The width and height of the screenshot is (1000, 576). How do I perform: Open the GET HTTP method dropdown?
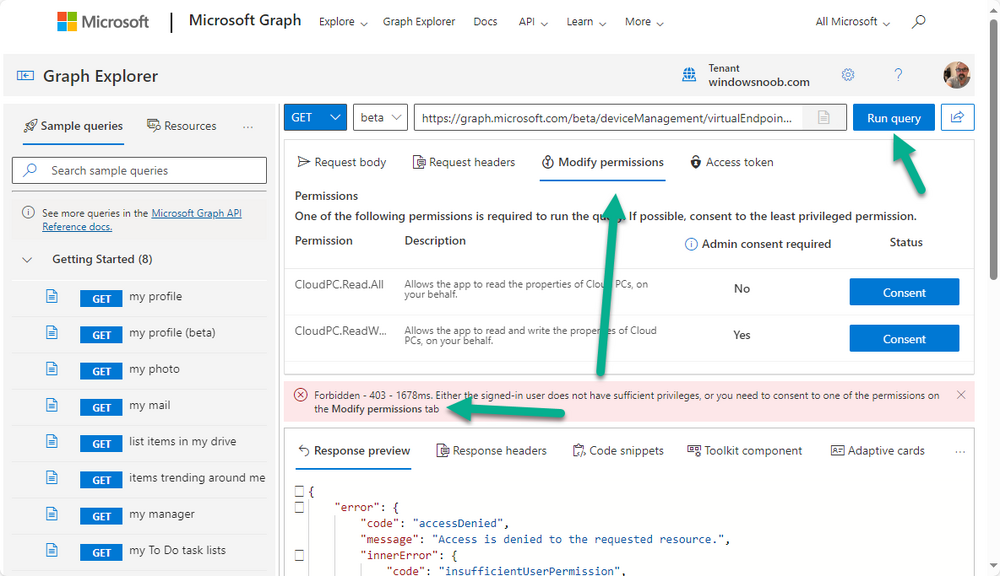tap(315, 117)
